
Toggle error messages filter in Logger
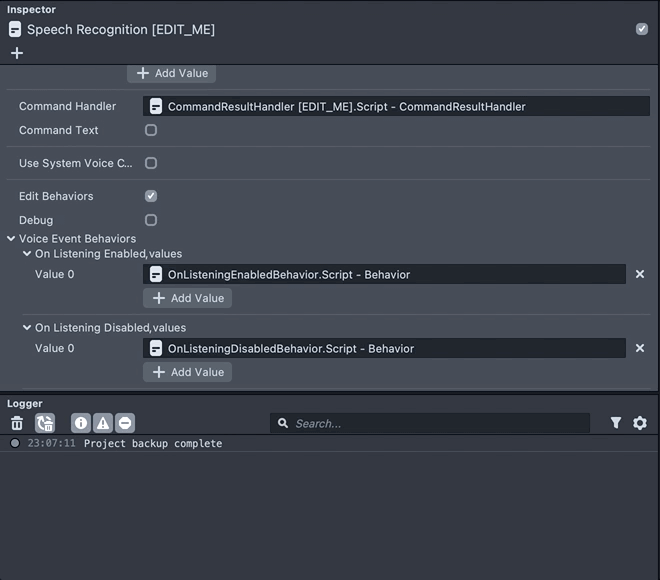click(125, 423)
